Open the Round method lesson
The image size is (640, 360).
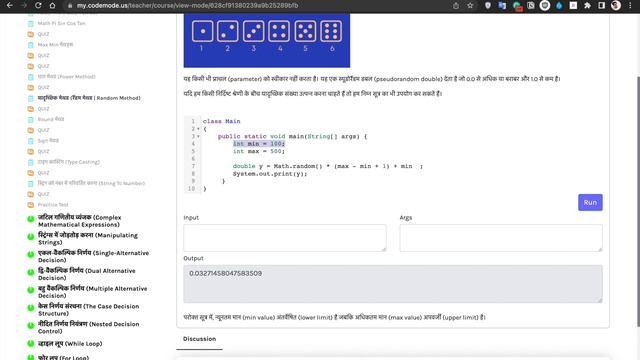[51, 119]
